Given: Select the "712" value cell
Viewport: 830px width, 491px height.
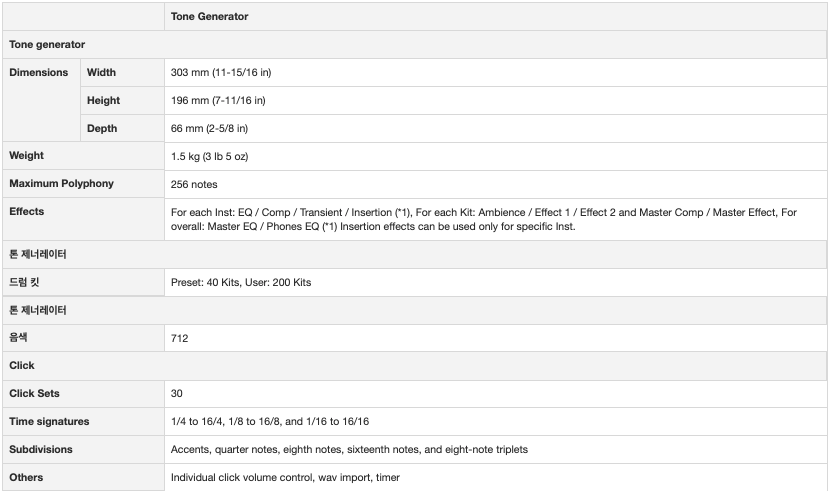Looking at the screenshot, I should click(180, 339).
